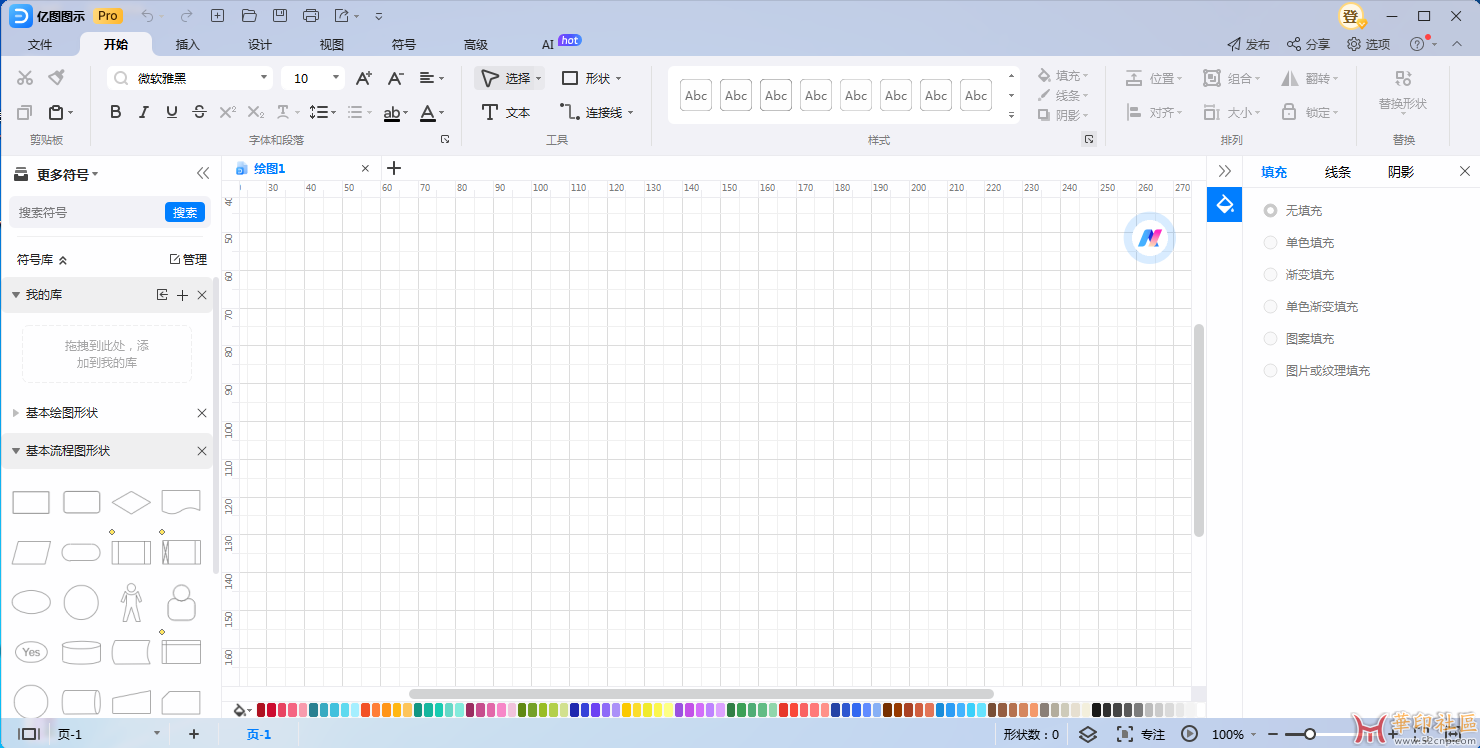The image size is (1480, 748).
Task: Click Manage (管理) symbol library
Action: point(188,259)
